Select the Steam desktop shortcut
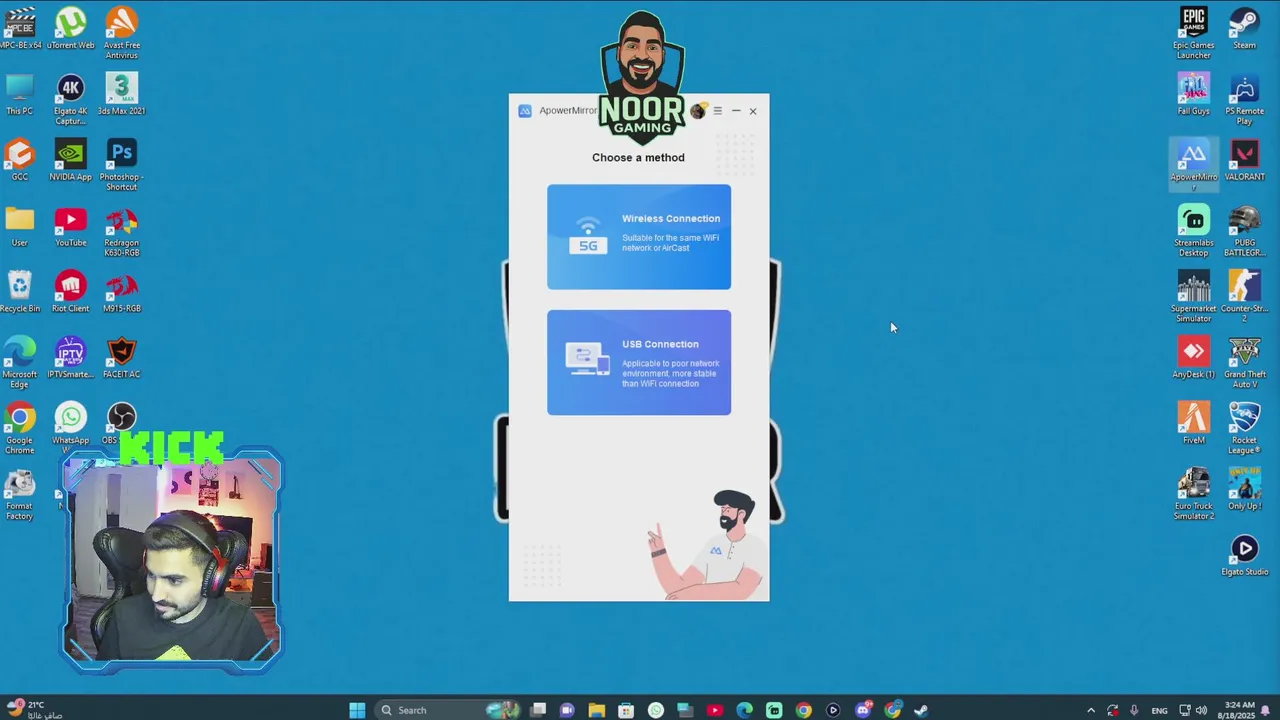1280x720 pixels. 1244,28
